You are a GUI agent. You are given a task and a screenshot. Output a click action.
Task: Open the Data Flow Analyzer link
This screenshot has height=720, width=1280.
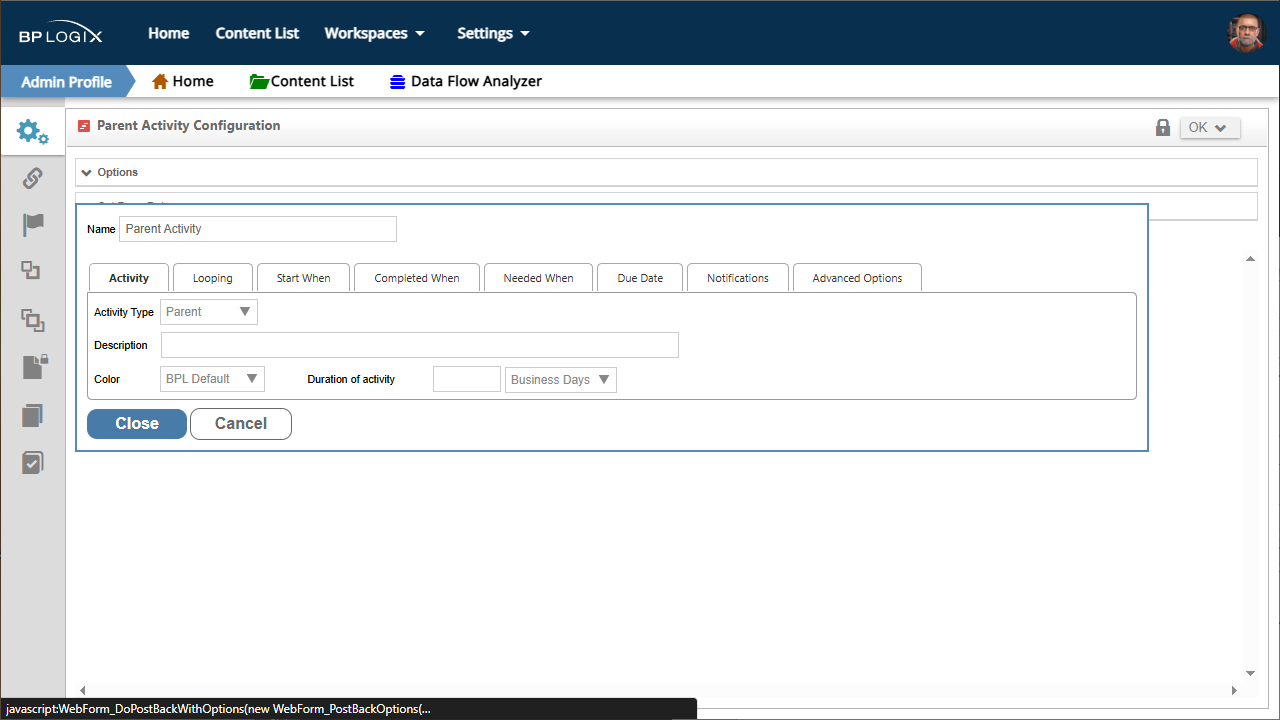(476, 81)
